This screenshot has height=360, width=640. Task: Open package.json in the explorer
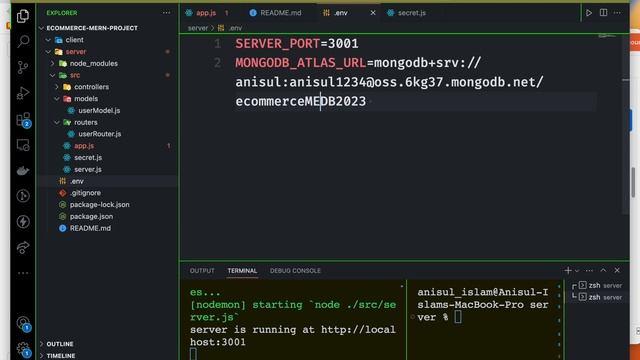(x=108, y=216)
